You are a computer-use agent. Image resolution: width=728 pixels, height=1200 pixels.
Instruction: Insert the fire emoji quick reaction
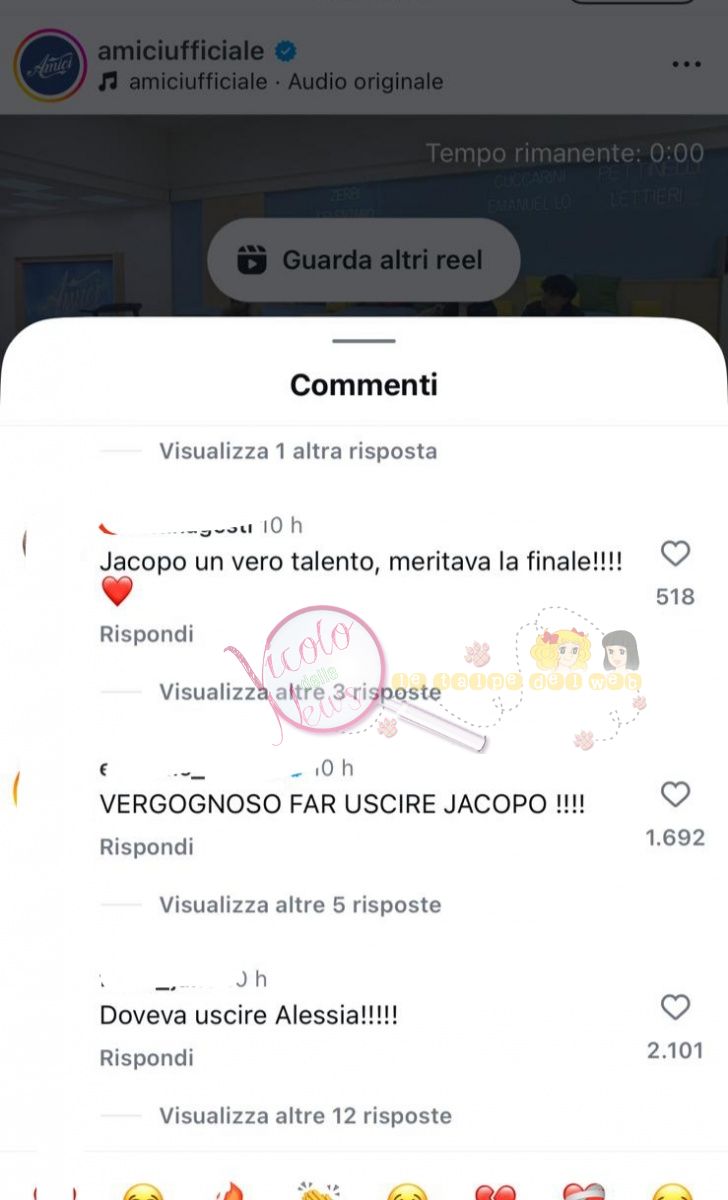[230, 1190]
